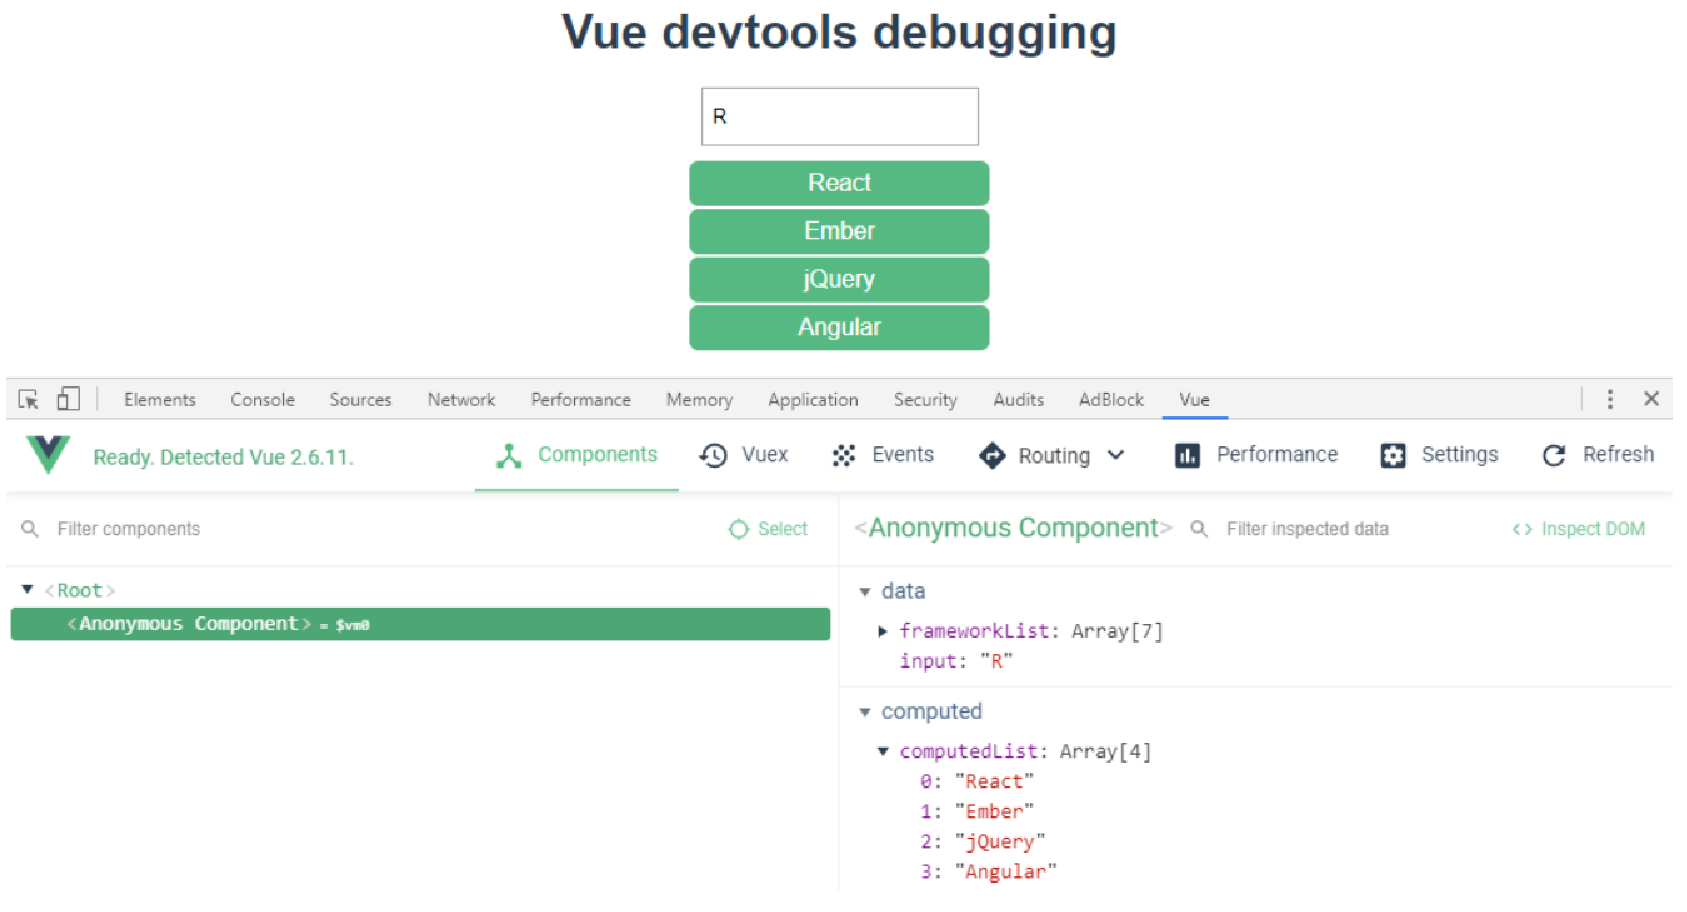Open the Sources DevTools tab
This screenshot has height=912, width=1687.
tap(360, 399)
